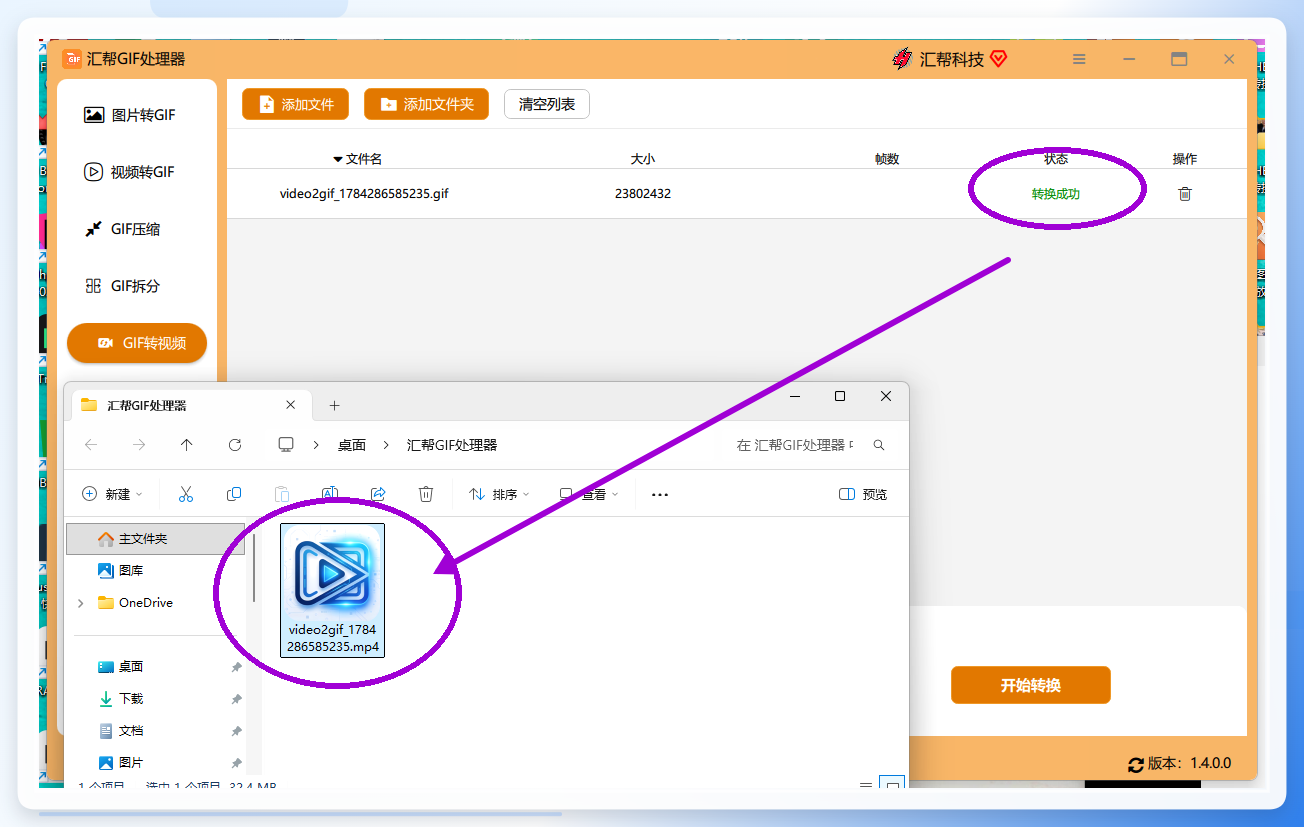Click the 23802432 size value
1304x827 pixels.
(643, 194)
